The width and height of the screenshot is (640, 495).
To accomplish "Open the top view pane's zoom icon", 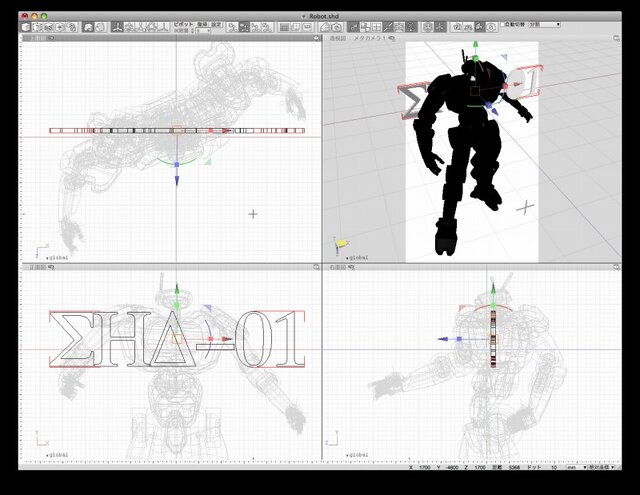I will coord(316,38).
